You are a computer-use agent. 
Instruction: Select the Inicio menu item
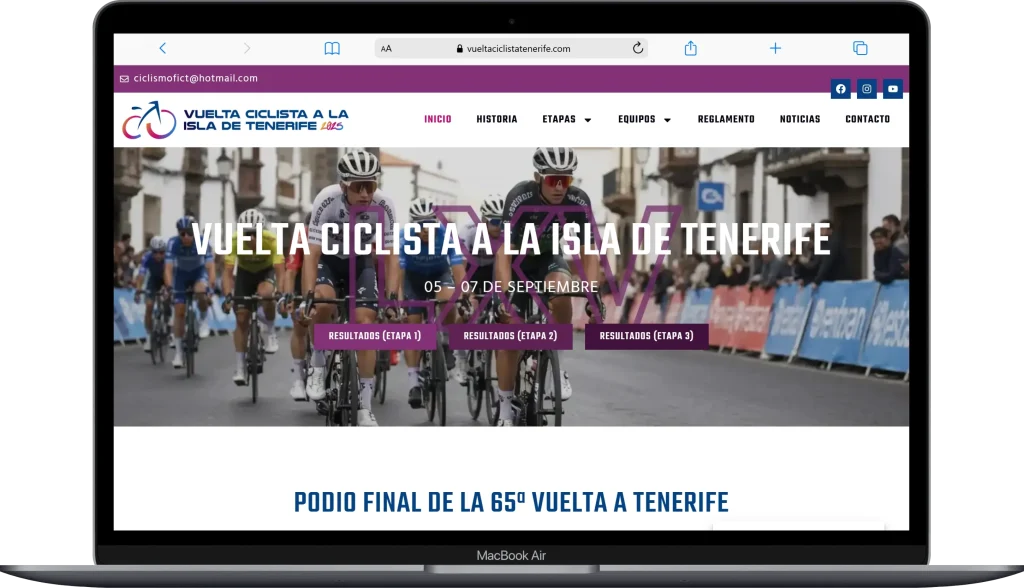tap(437, 119)
